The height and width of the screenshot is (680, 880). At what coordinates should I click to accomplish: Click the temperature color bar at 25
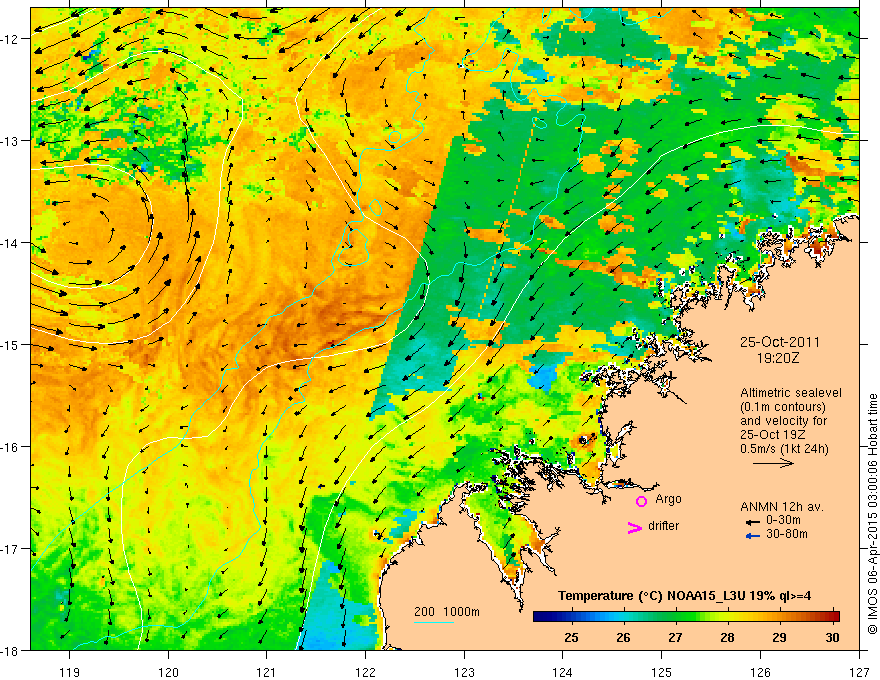pyautogui.click(x=572, y=616)
